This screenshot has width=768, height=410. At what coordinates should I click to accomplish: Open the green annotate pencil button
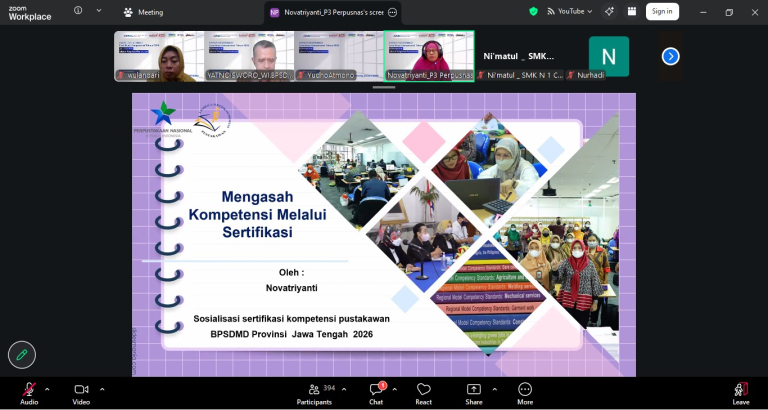point(22,355)
